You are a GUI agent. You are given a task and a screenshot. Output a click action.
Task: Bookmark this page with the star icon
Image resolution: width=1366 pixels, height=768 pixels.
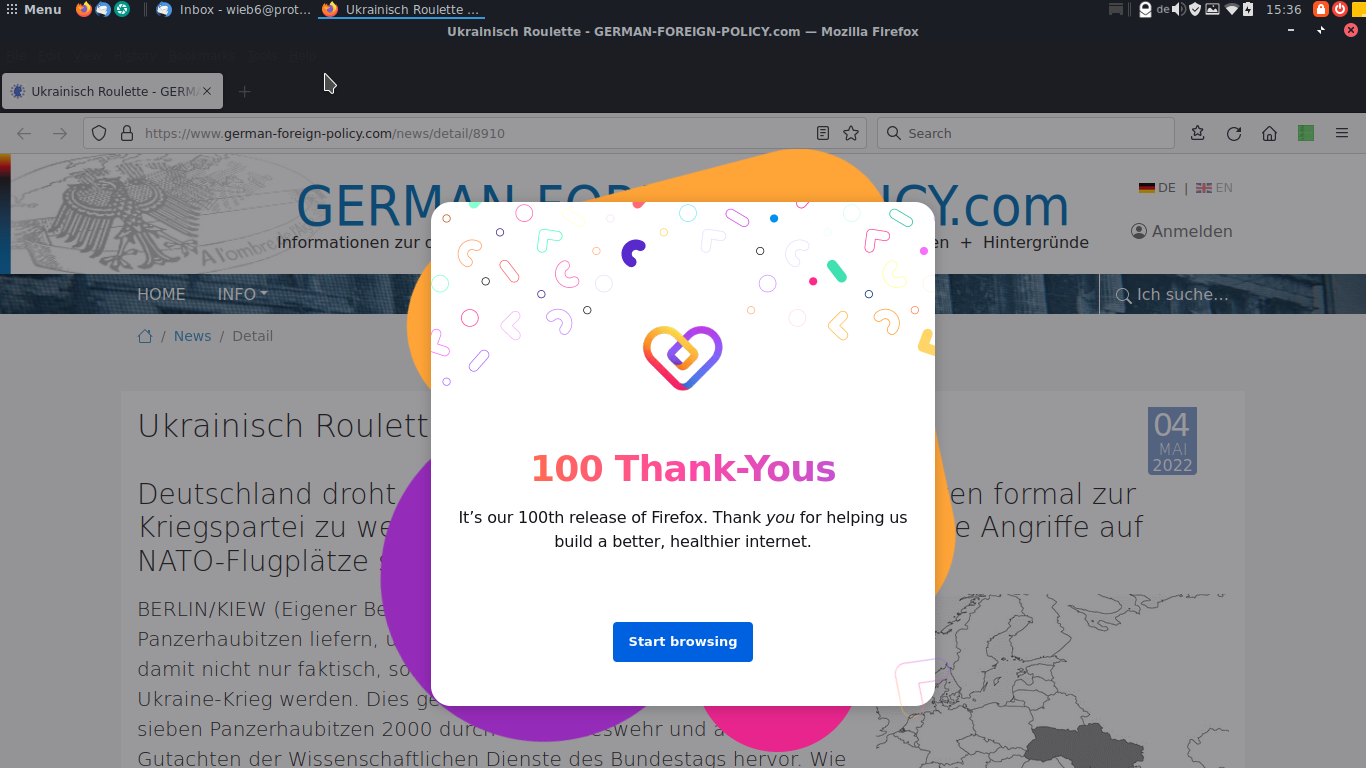click(x=851, y=133)
